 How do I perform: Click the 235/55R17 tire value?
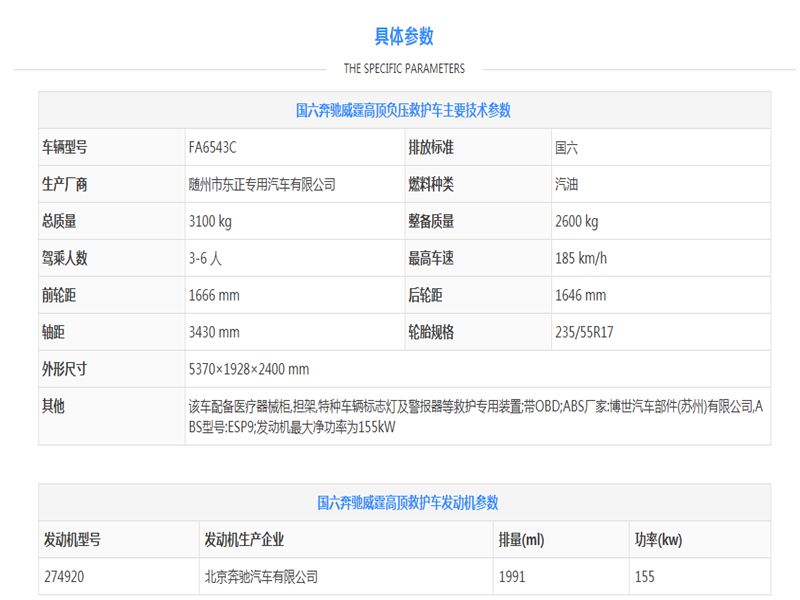[x=584, y=332]
